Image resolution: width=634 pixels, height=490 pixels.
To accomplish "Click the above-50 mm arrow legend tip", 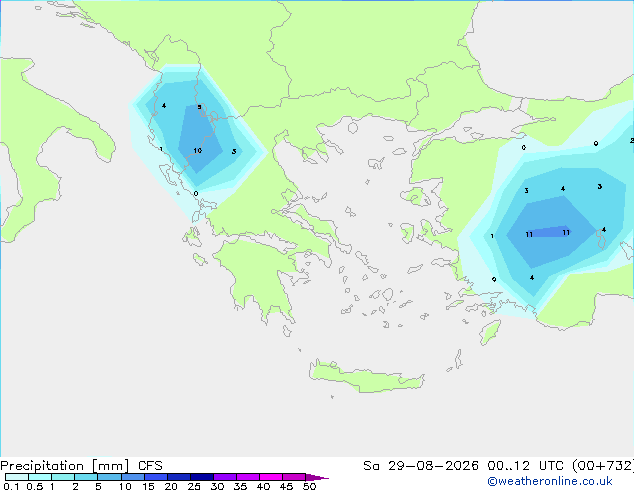I will [317, 477].
